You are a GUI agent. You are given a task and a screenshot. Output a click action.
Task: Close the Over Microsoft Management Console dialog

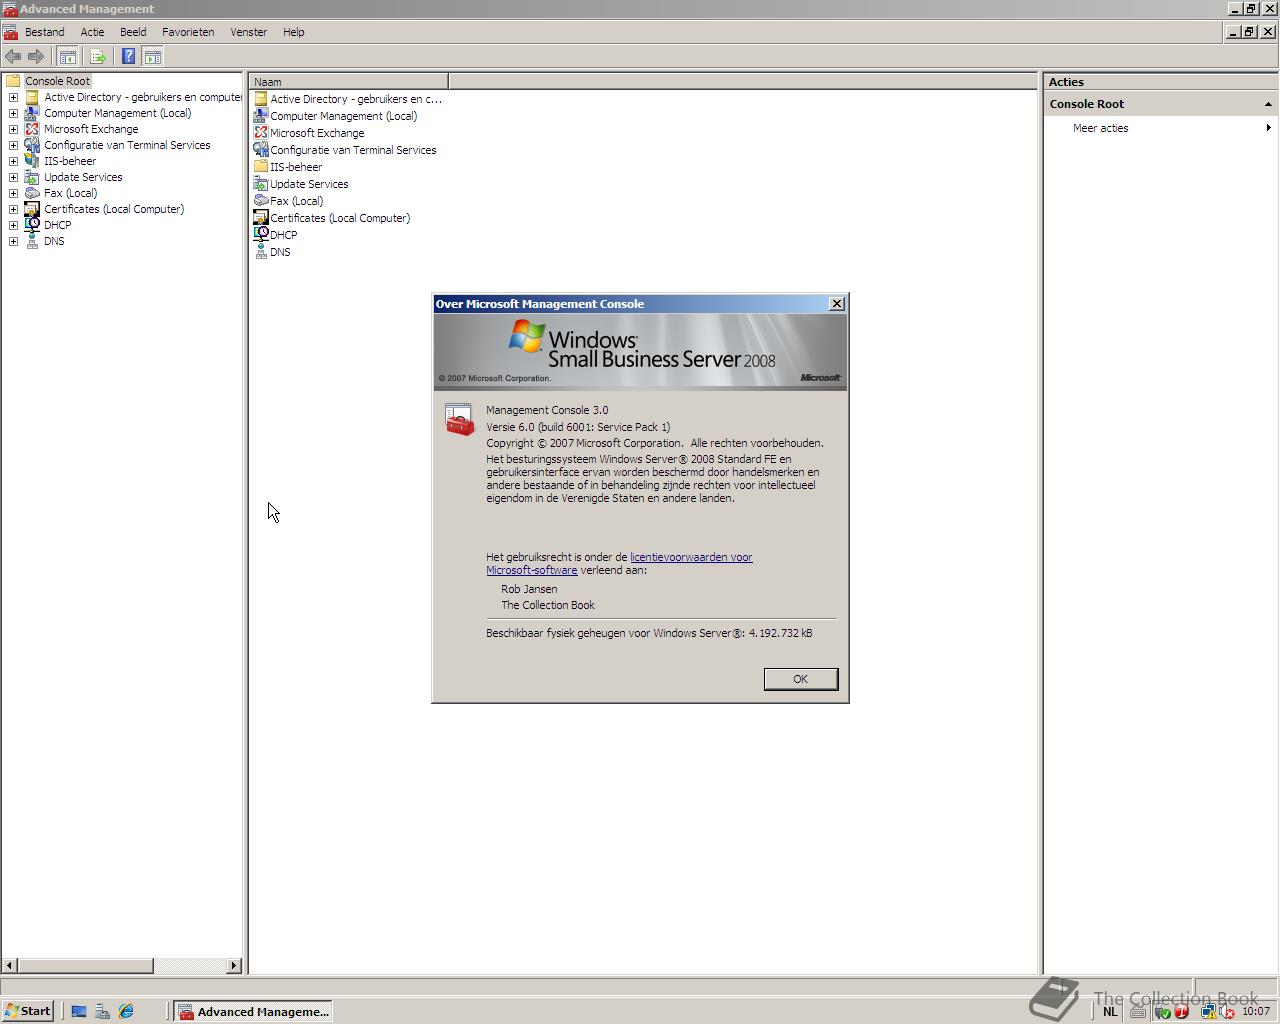pyautogui.click(x=837, y=304)
